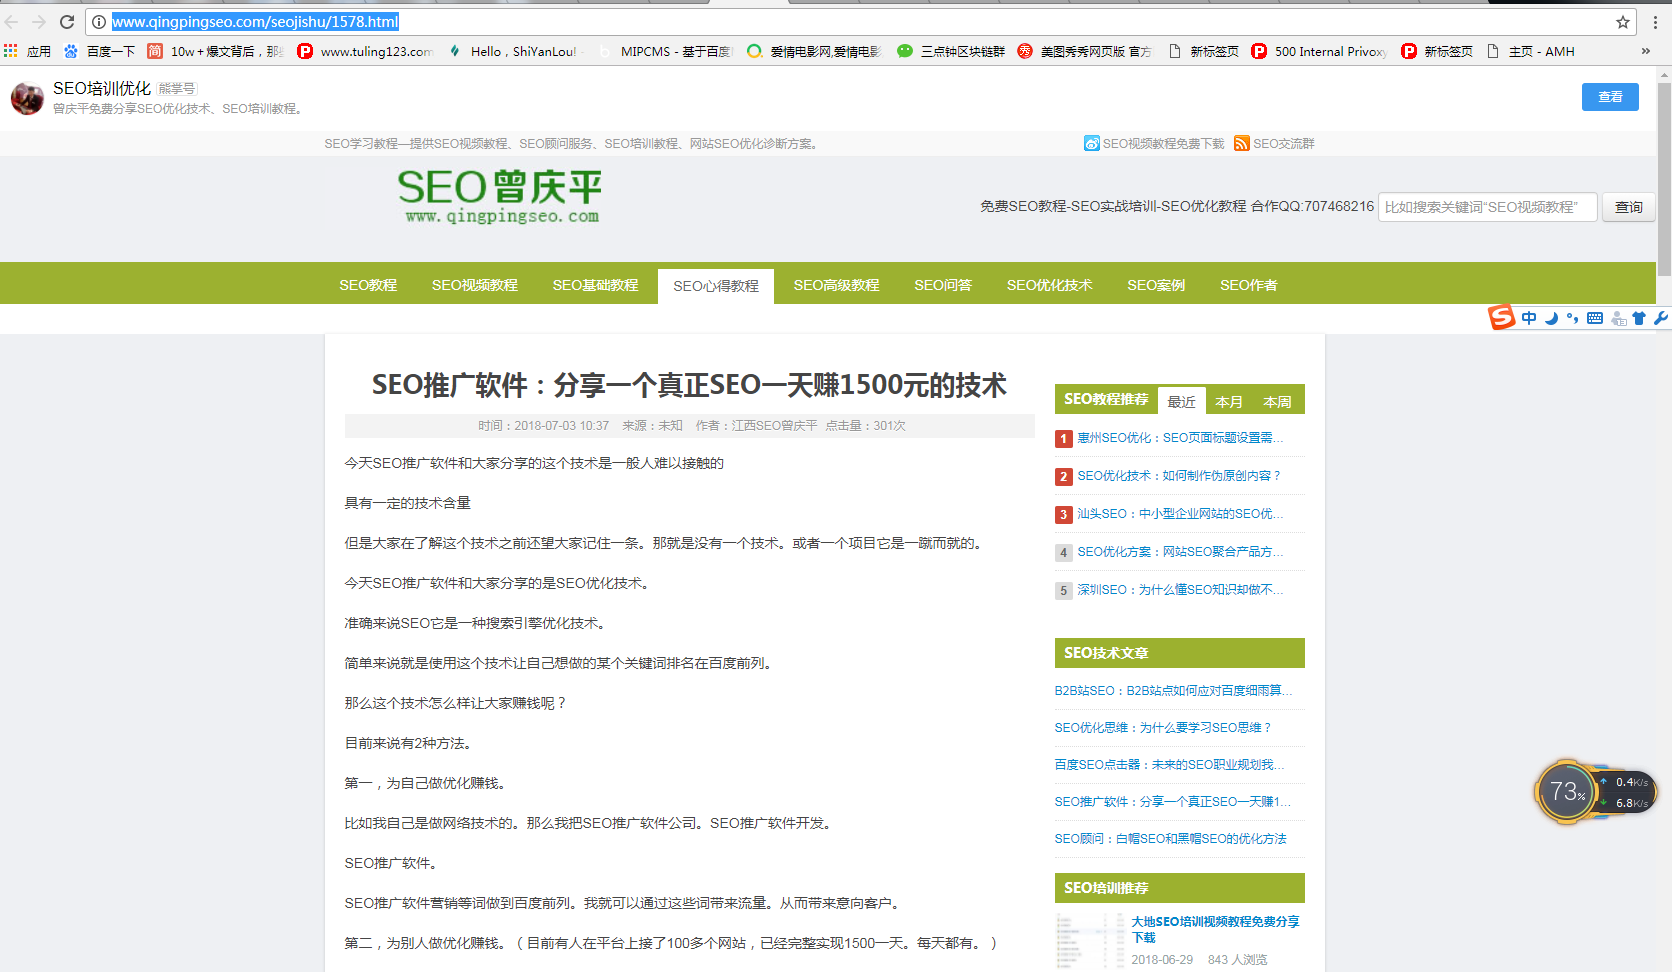
Task: Expand the hidden bookmarks overflow chevron
Action: point(1645,51)
